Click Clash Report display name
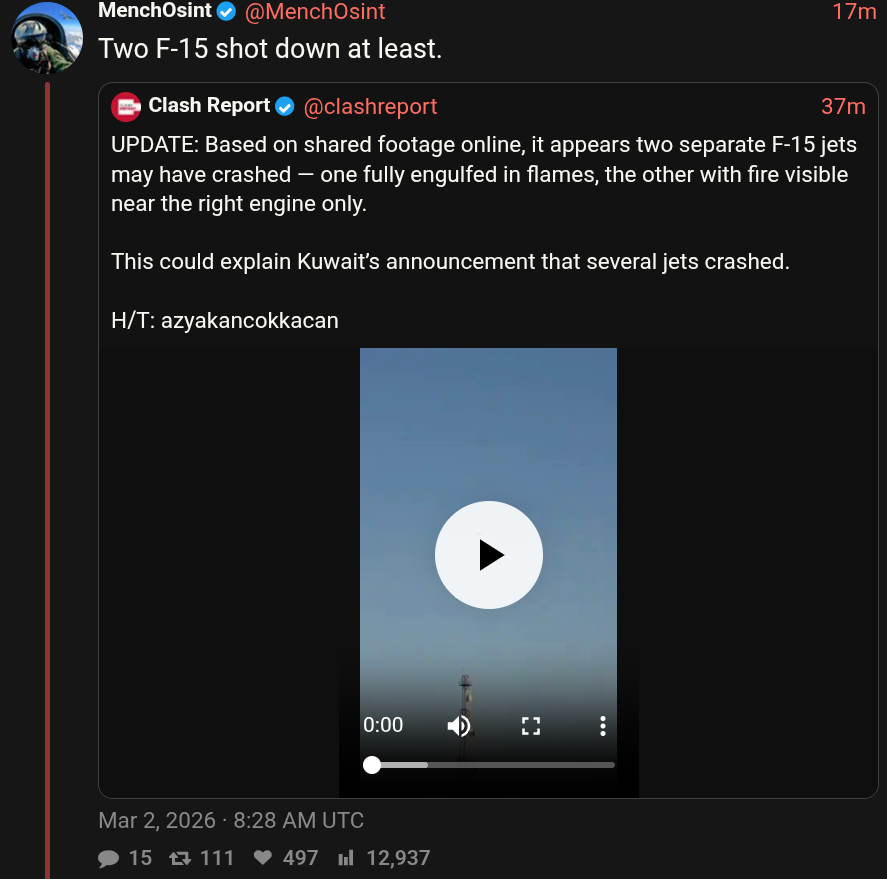887x879 pixels. point(209,106)
